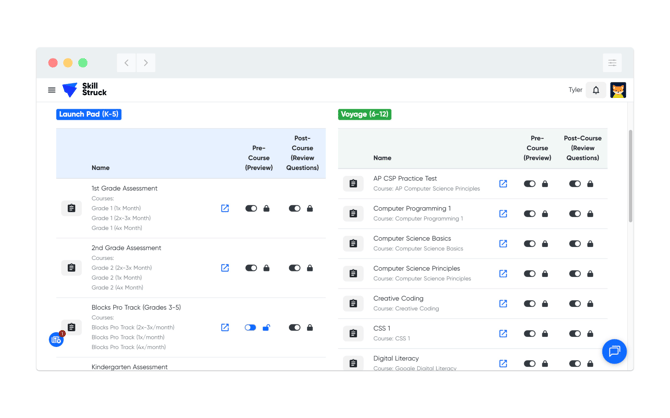Select the Launch Pad (K-5) label
The image size is (670, 418).
89,114
